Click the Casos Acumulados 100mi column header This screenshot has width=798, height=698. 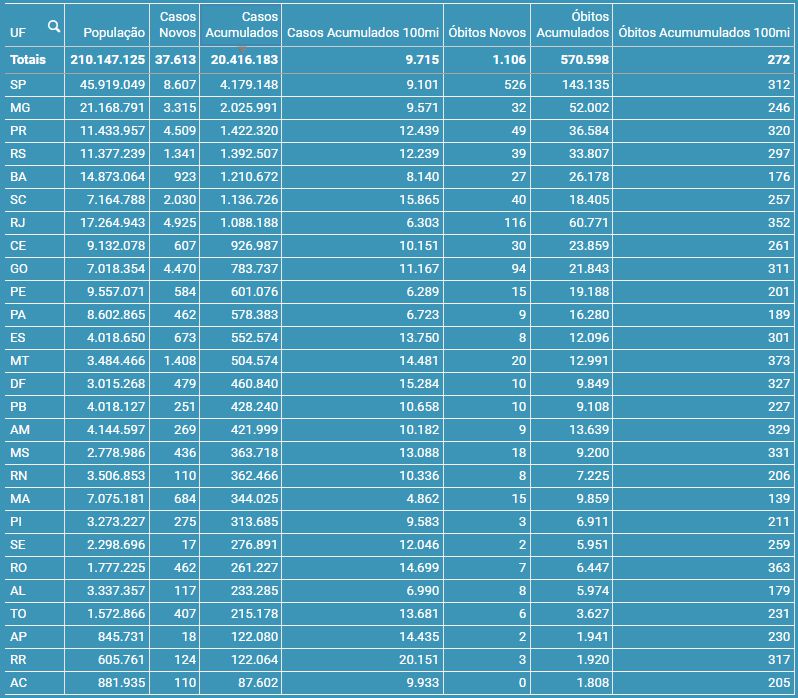pos(361,33)
